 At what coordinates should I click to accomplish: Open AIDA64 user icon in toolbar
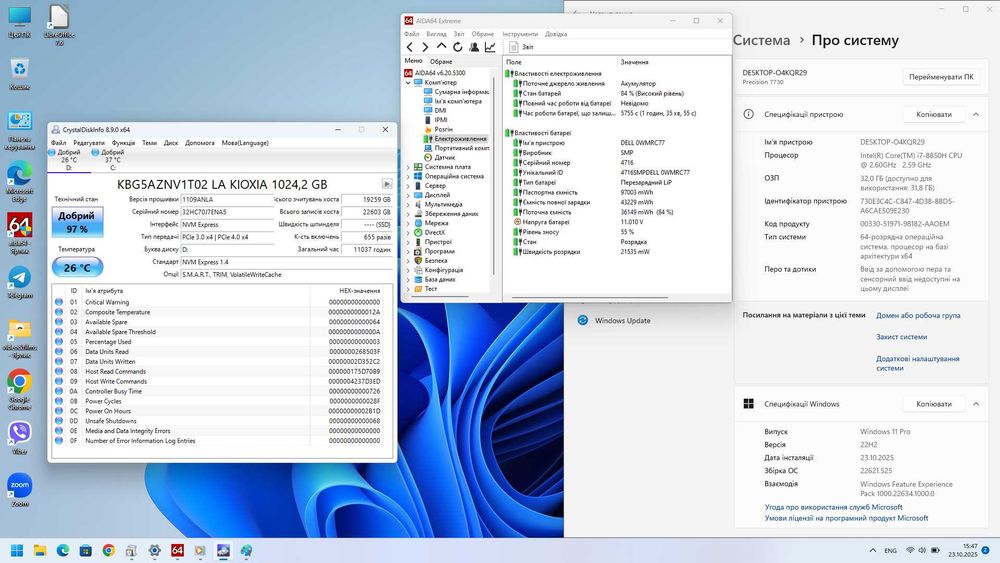coord(474,47)
